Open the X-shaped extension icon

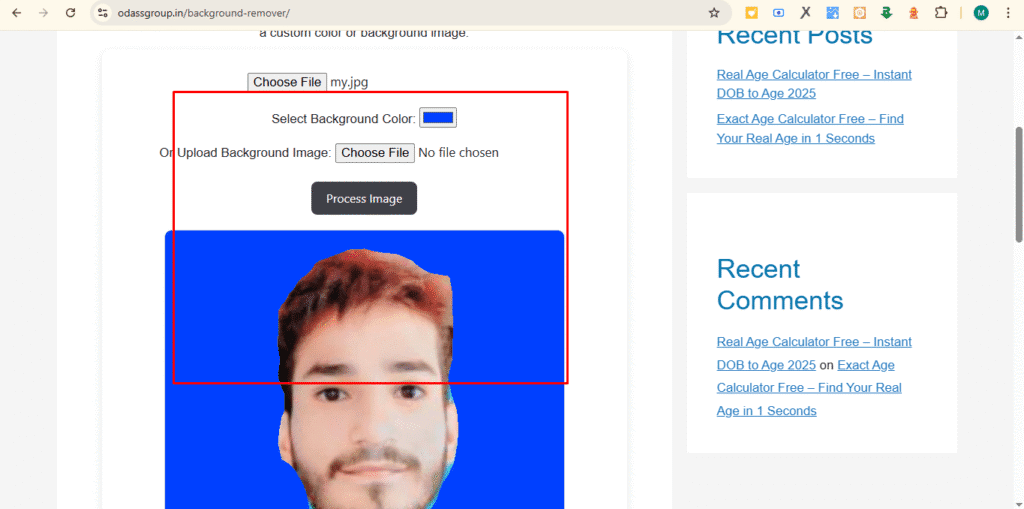click(805, 13)
